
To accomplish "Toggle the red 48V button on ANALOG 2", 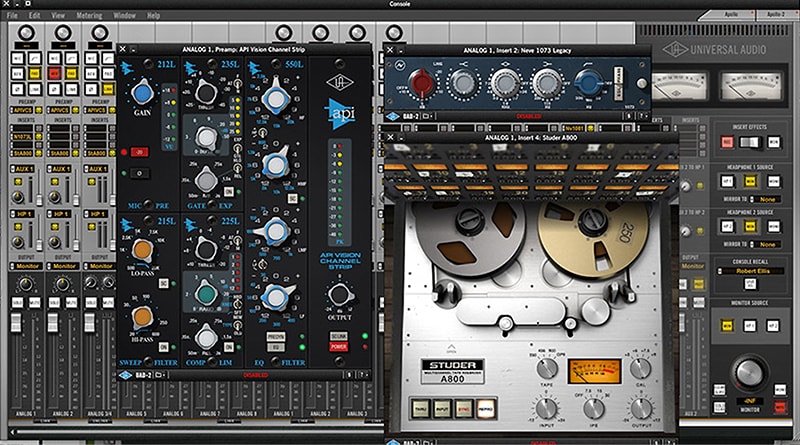I will (x=54, y=73).
